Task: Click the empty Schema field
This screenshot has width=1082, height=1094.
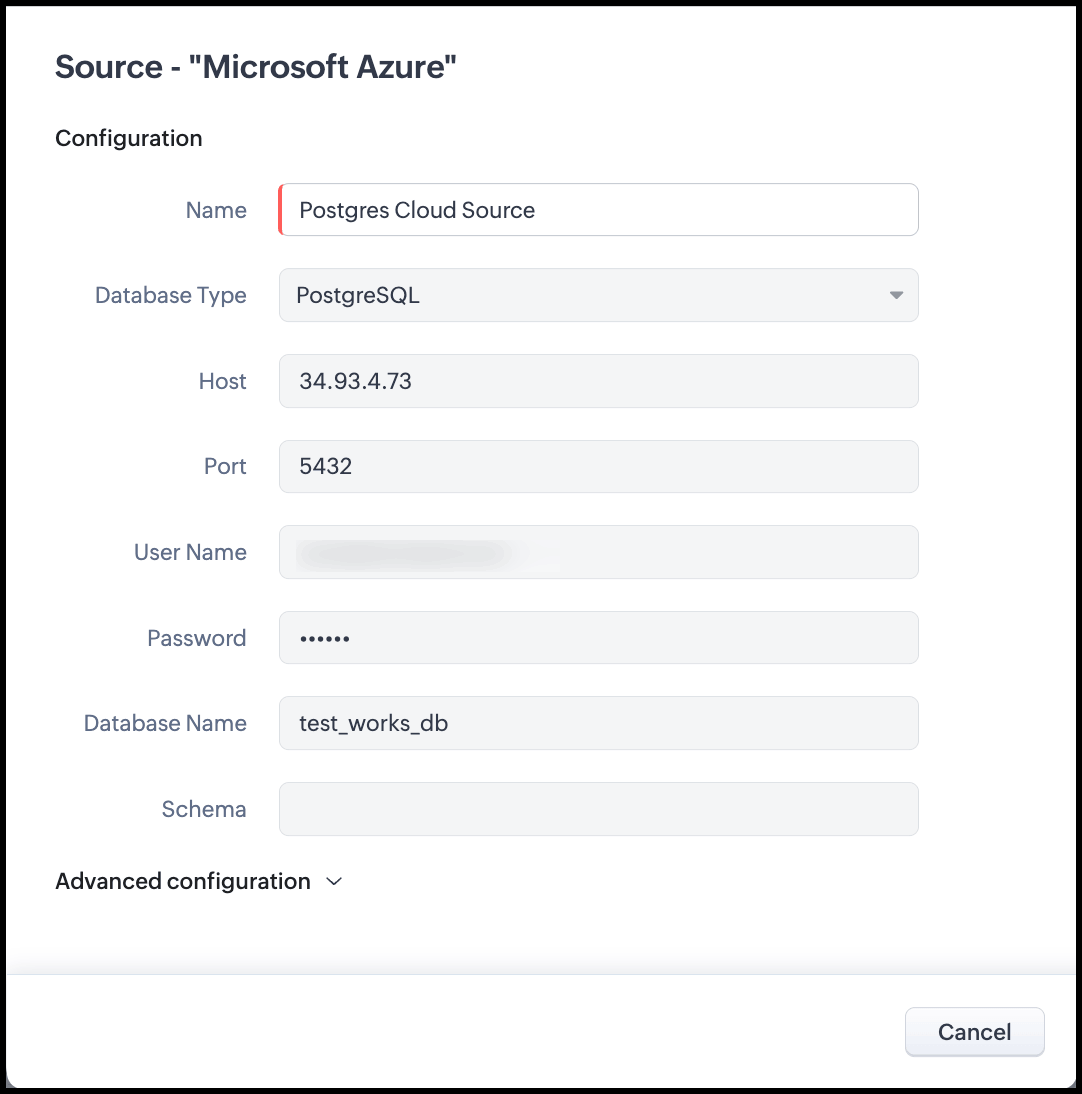Action: (x=599, y=809)
